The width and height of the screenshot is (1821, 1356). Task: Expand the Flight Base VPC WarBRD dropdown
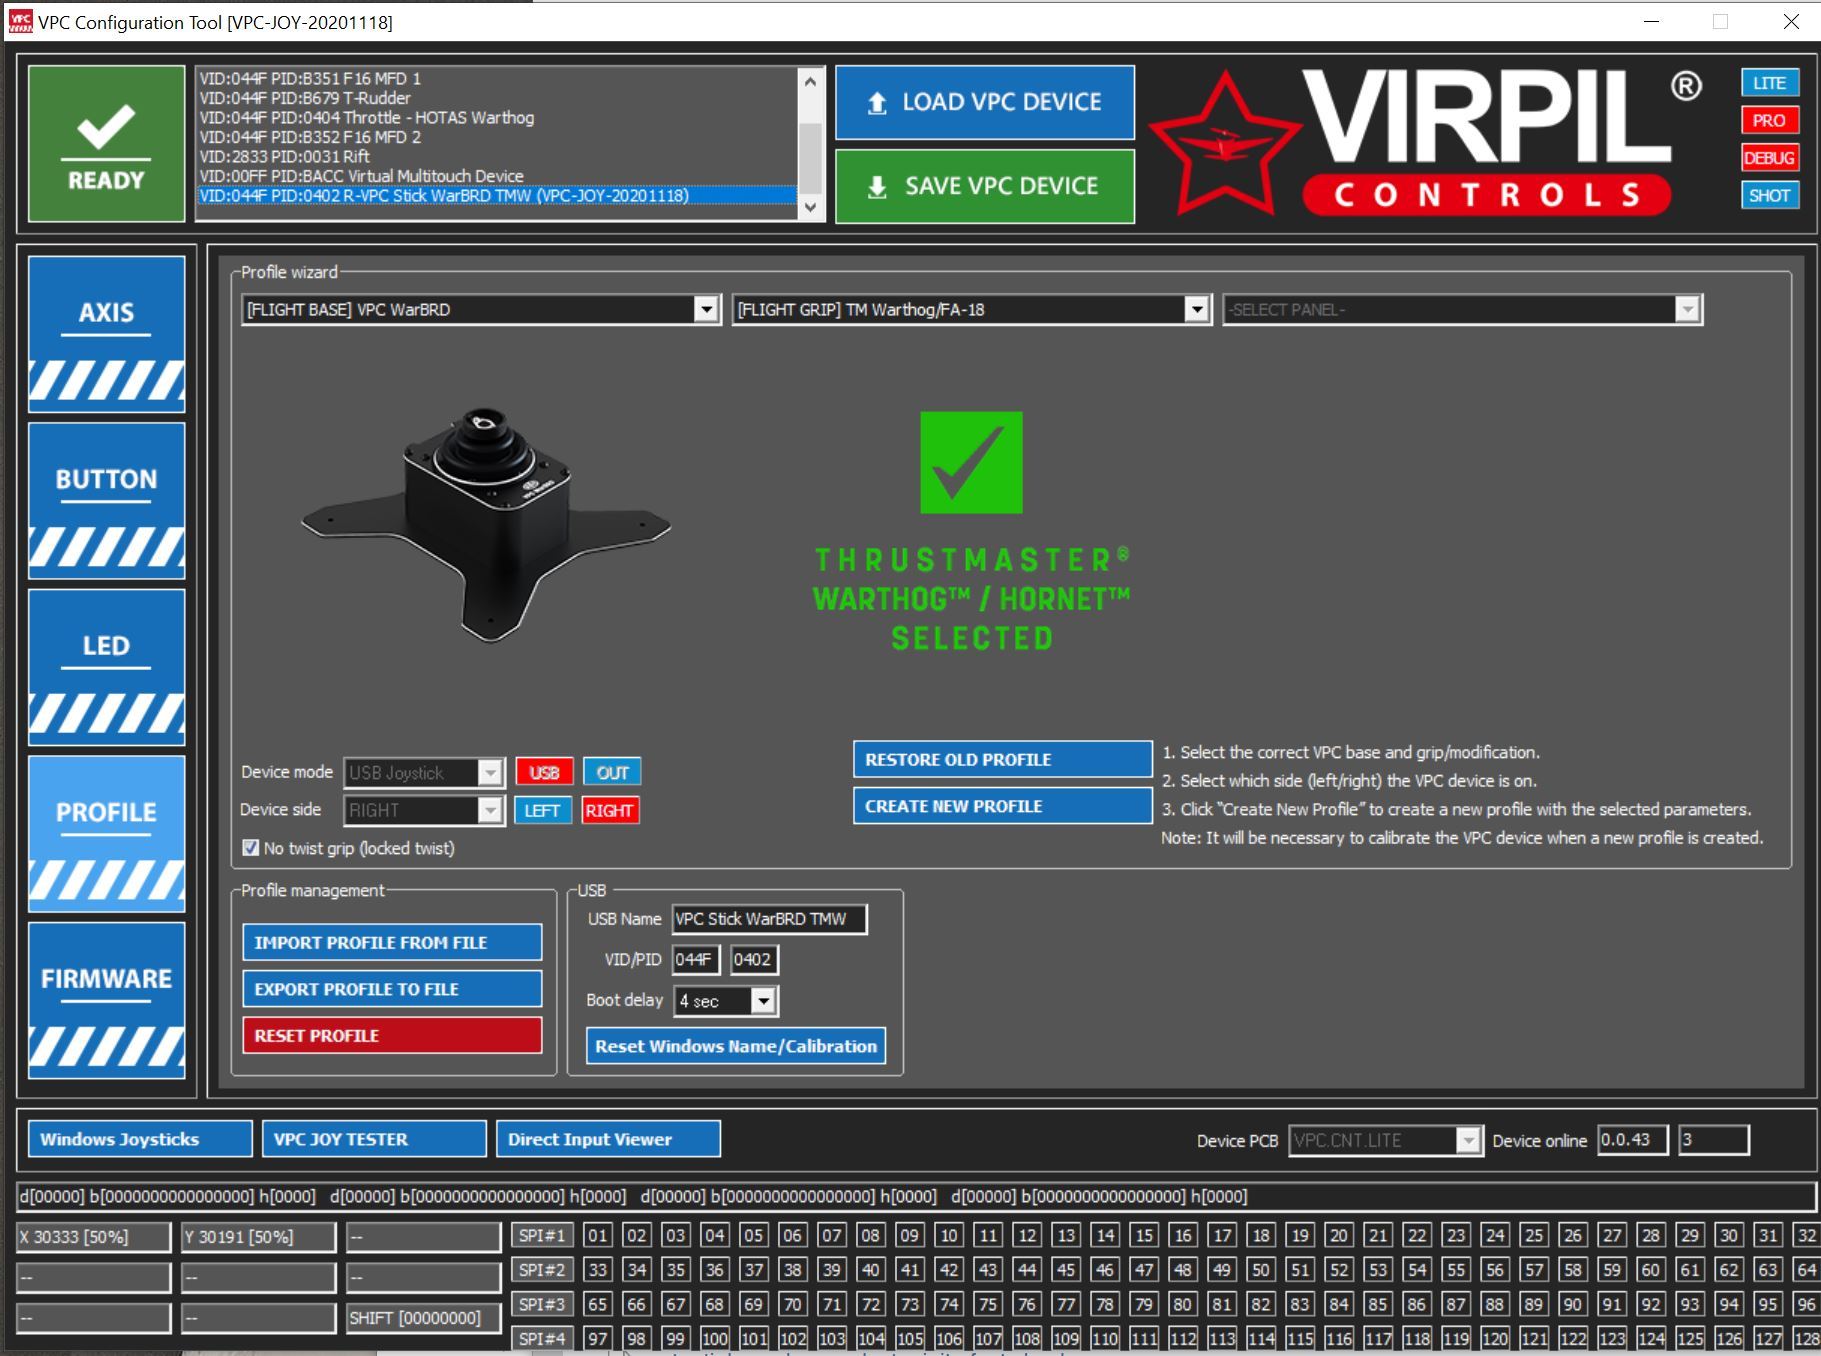(706, 309)
